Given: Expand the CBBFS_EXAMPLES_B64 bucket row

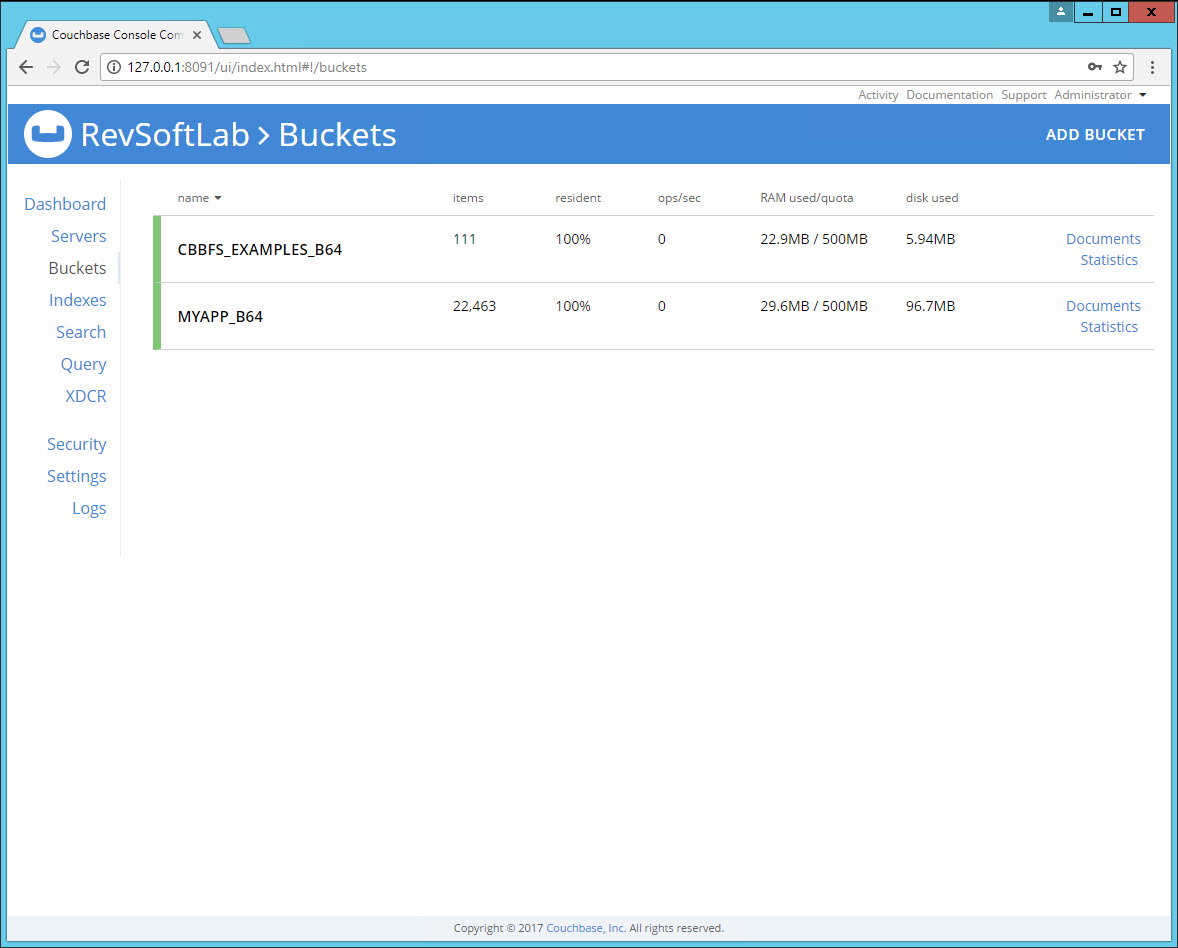Looking at the screenshot, I should [653, 249].
